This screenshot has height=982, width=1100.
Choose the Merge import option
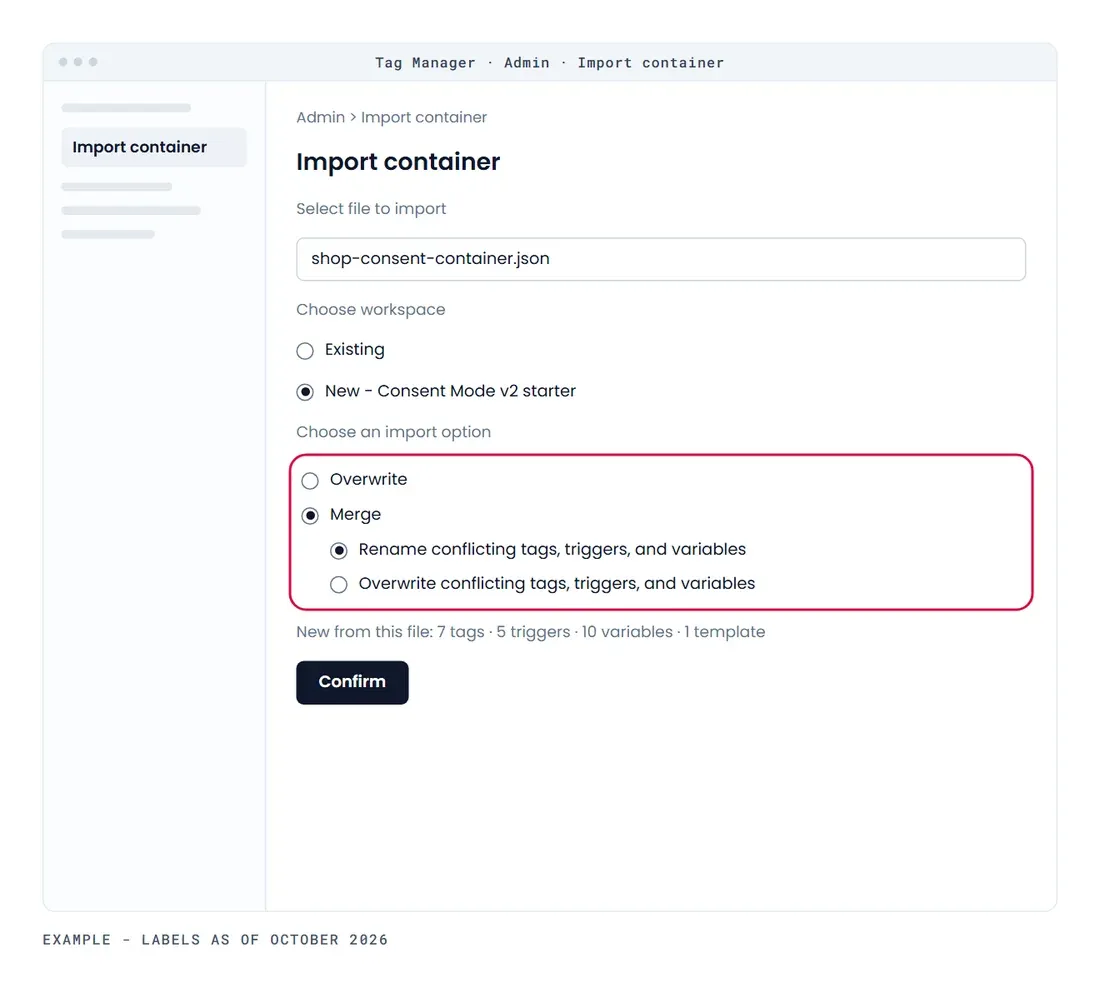click(x=310, y=516)
